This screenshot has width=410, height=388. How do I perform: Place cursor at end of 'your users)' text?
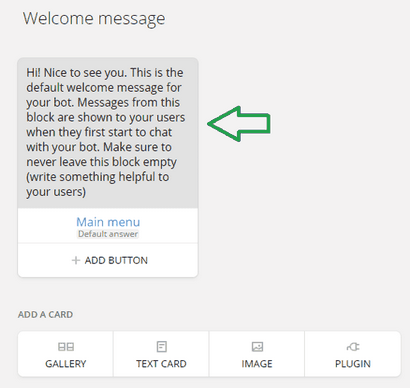86,192
